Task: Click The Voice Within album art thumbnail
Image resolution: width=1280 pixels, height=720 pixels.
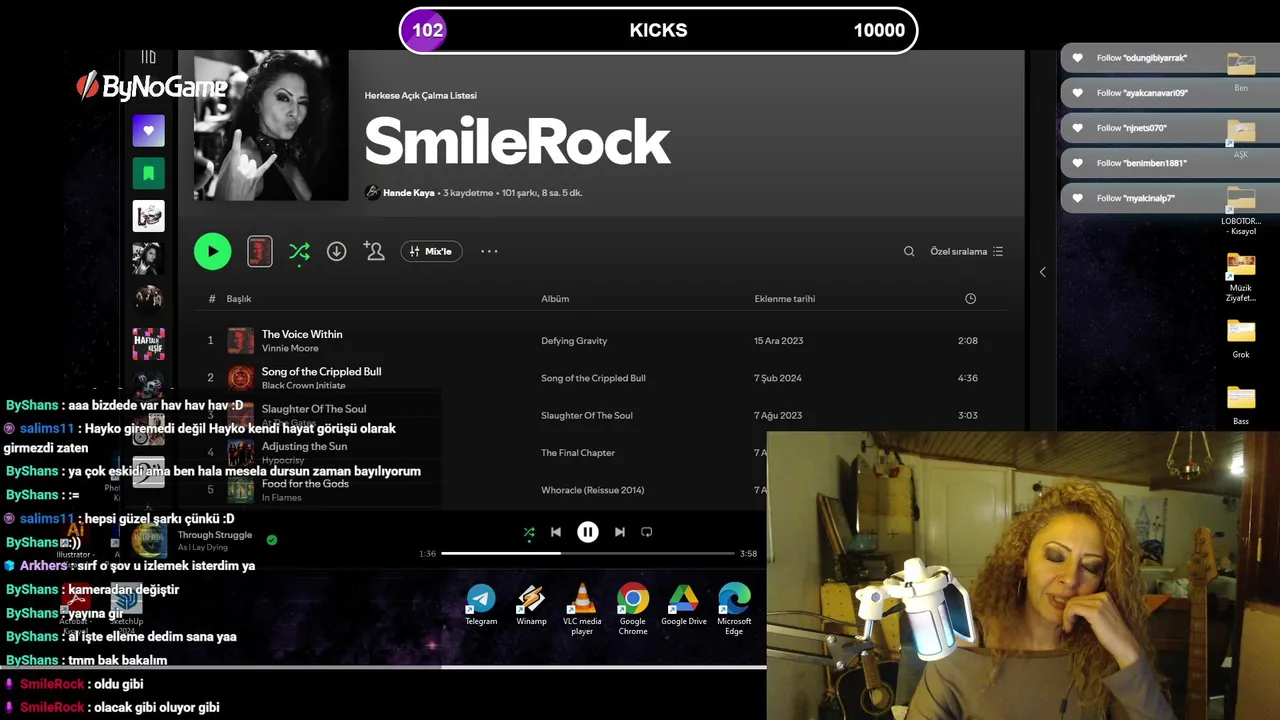Action: (240, 341)
